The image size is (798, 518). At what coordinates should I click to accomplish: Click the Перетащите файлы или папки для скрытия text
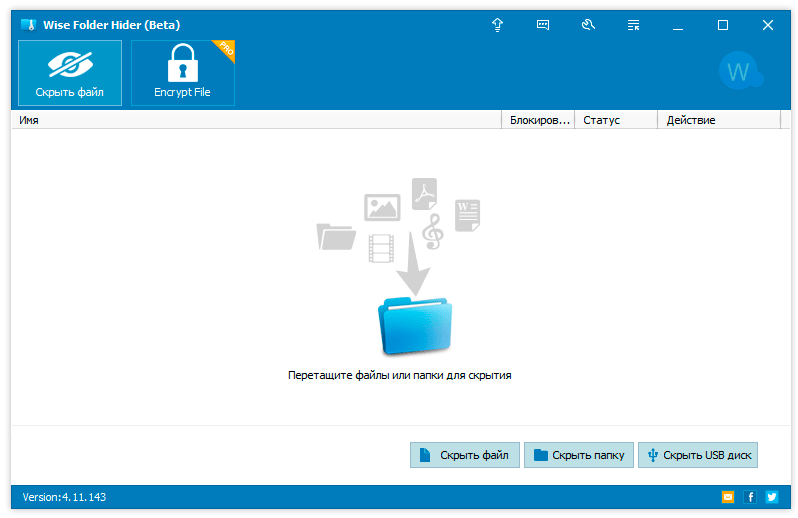coord(400,376)
